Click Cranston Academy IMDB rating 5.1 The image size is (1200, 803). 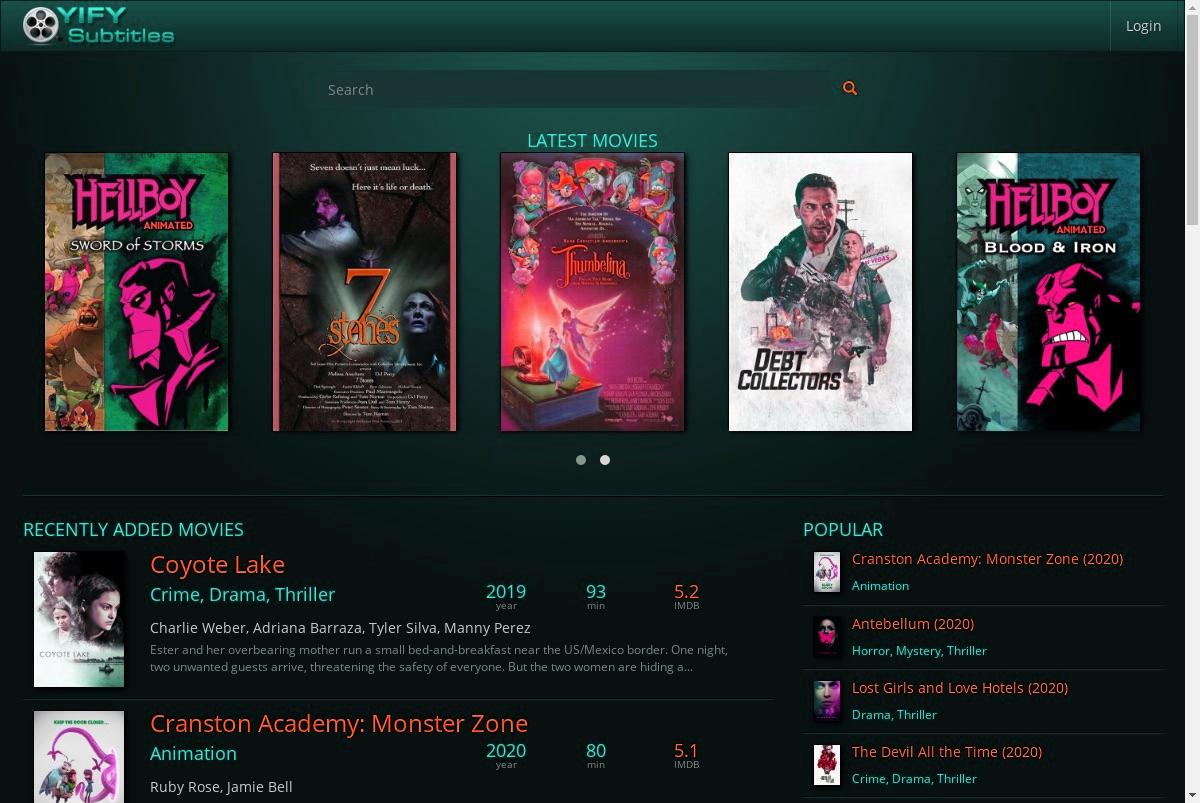click(x=686, y=755)
